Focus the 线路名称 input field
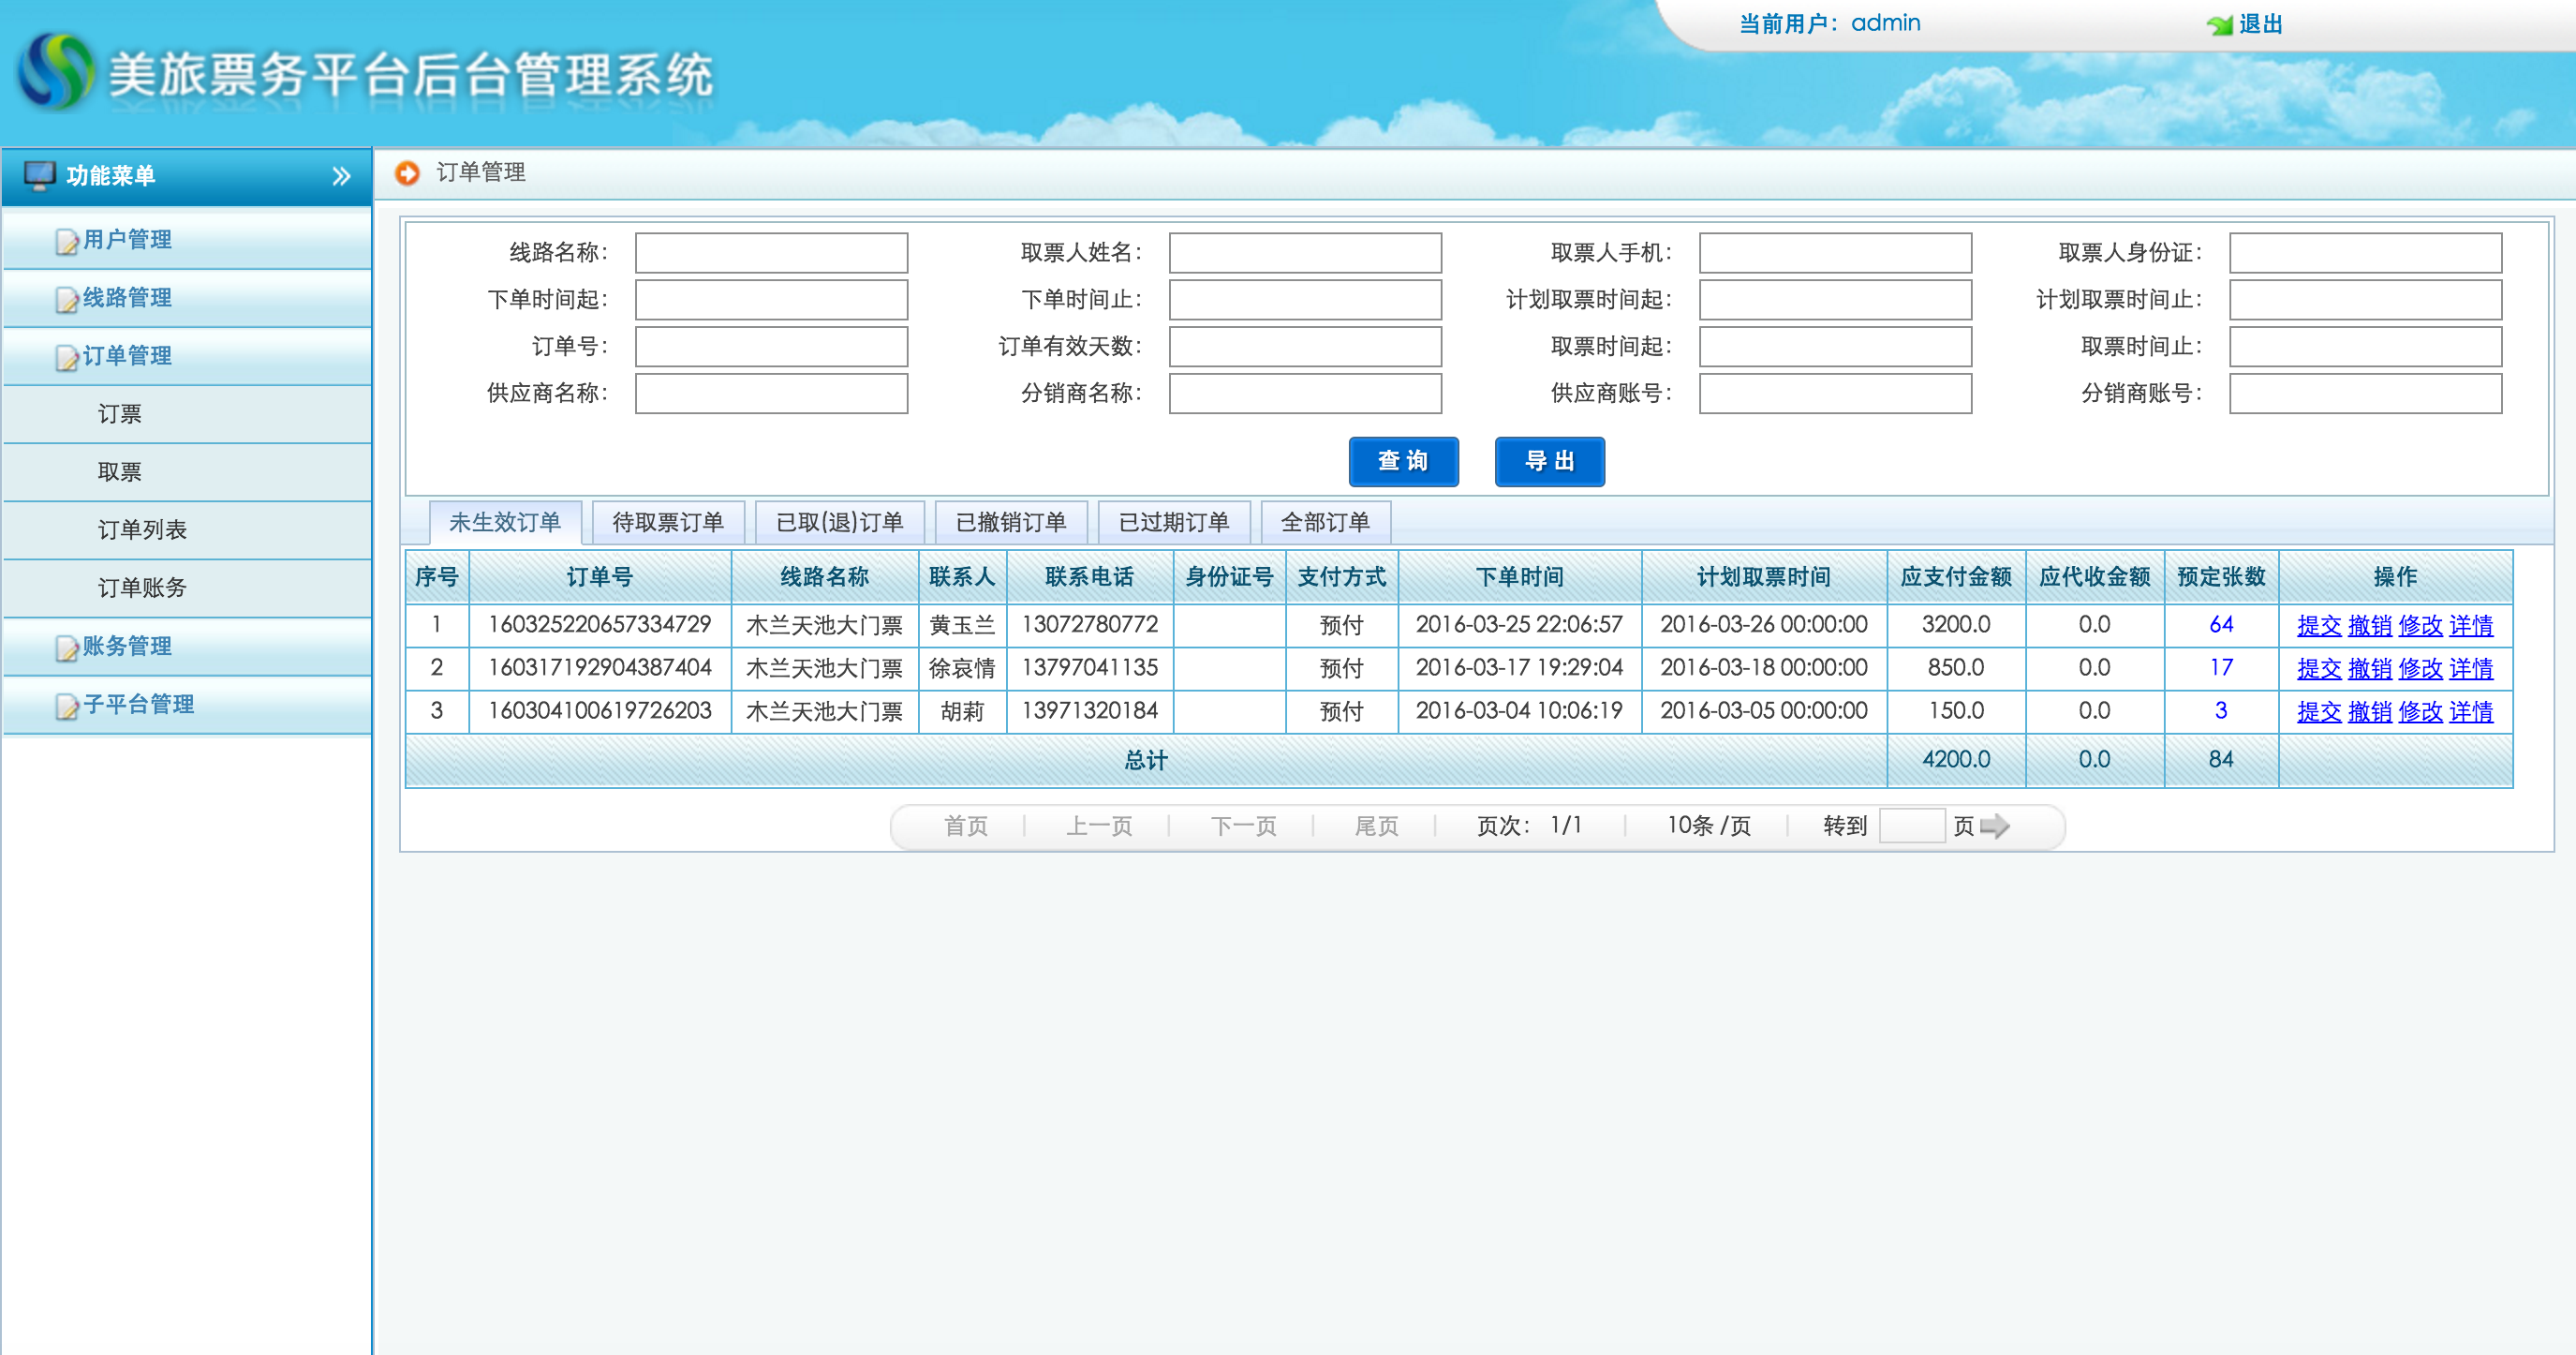 point(771,253)
